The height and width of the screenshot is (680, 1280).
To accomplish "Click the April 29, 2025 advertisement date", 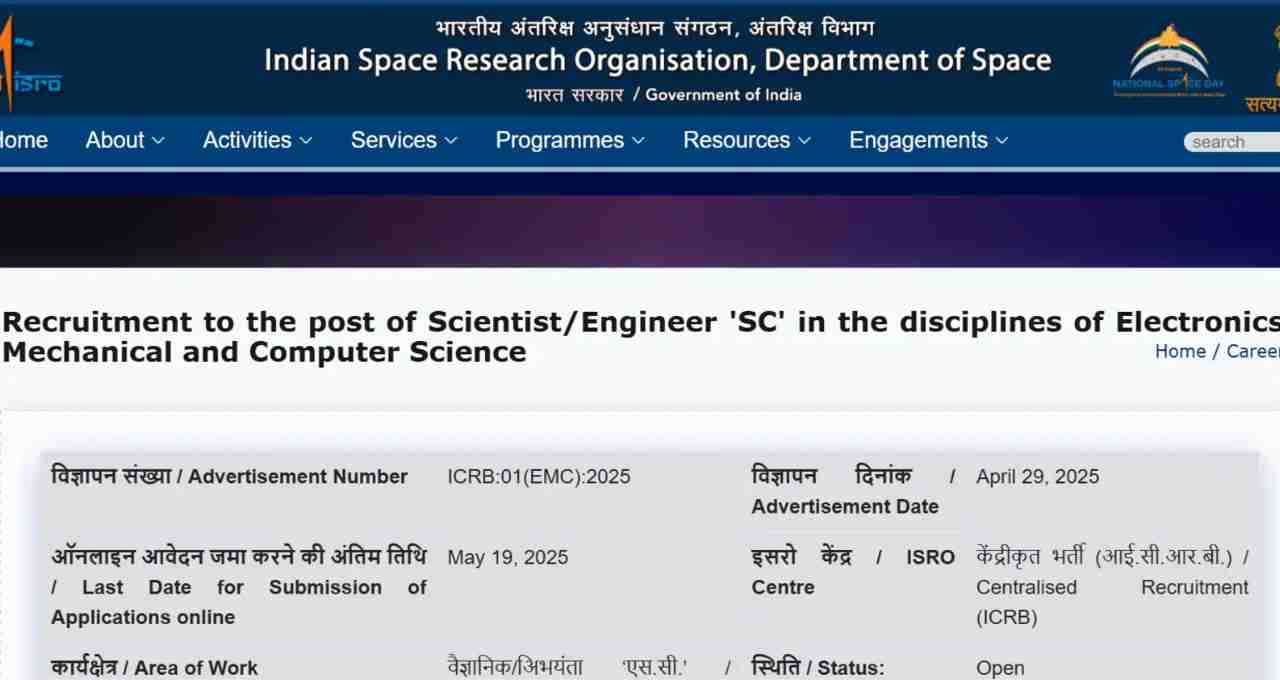I will click(1037, 476).
